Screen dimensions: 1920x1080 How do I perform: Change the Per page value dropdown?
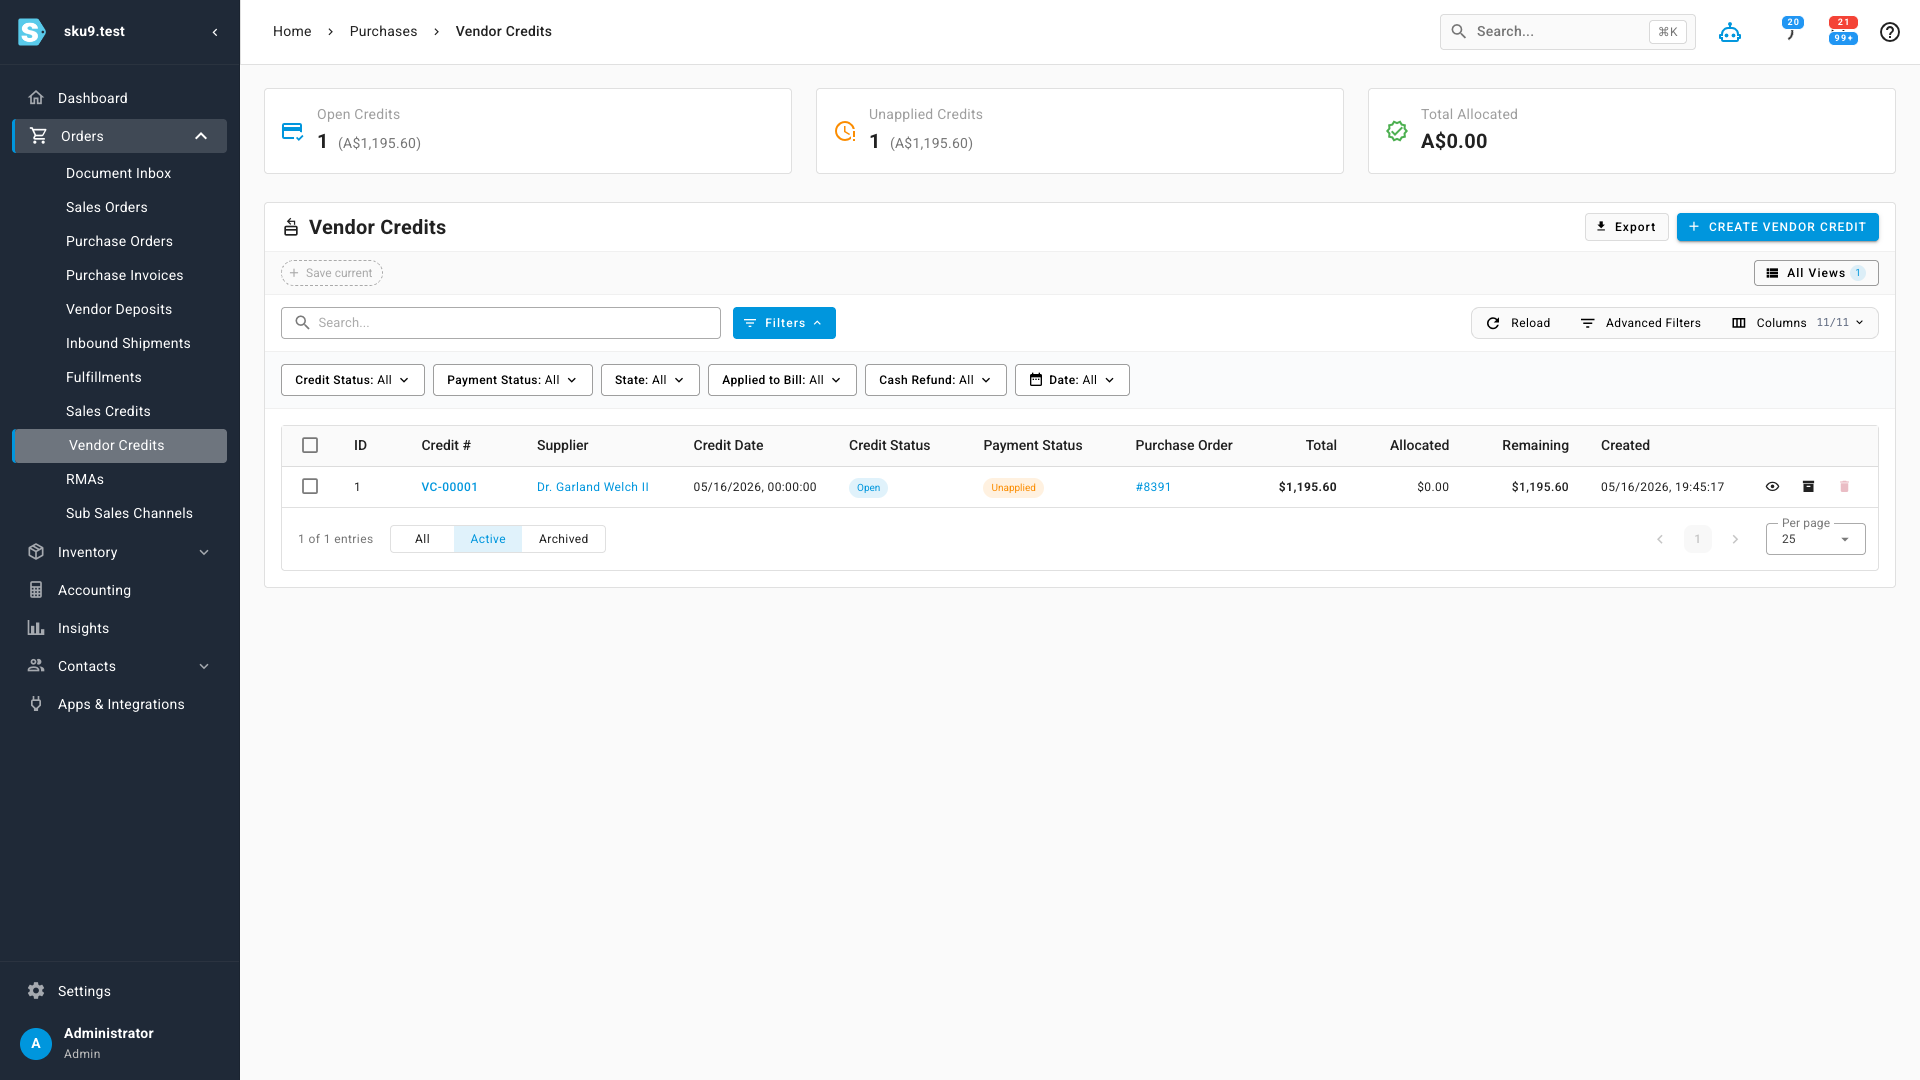pos(1816,539)
